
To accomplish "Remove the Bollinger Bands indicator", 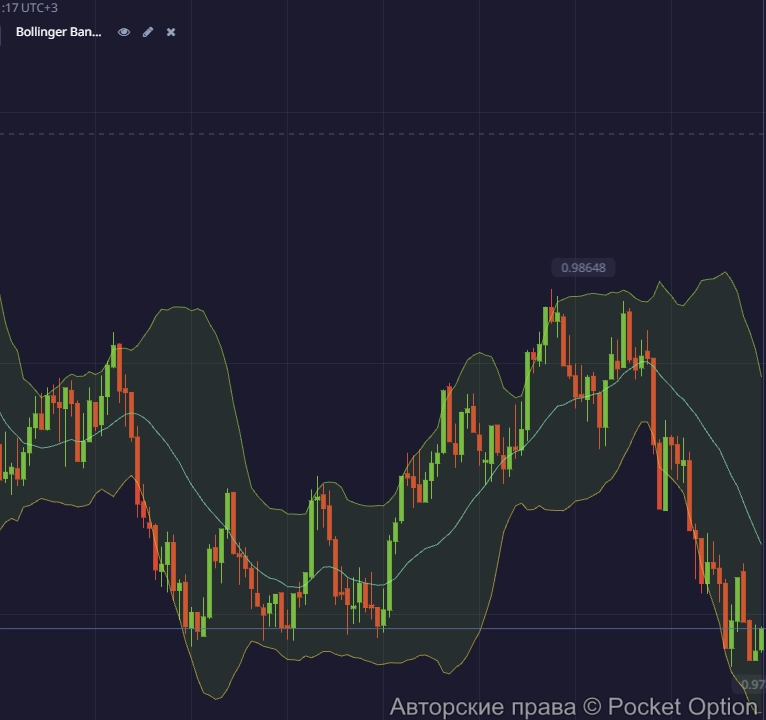I will tap(171, 32).
